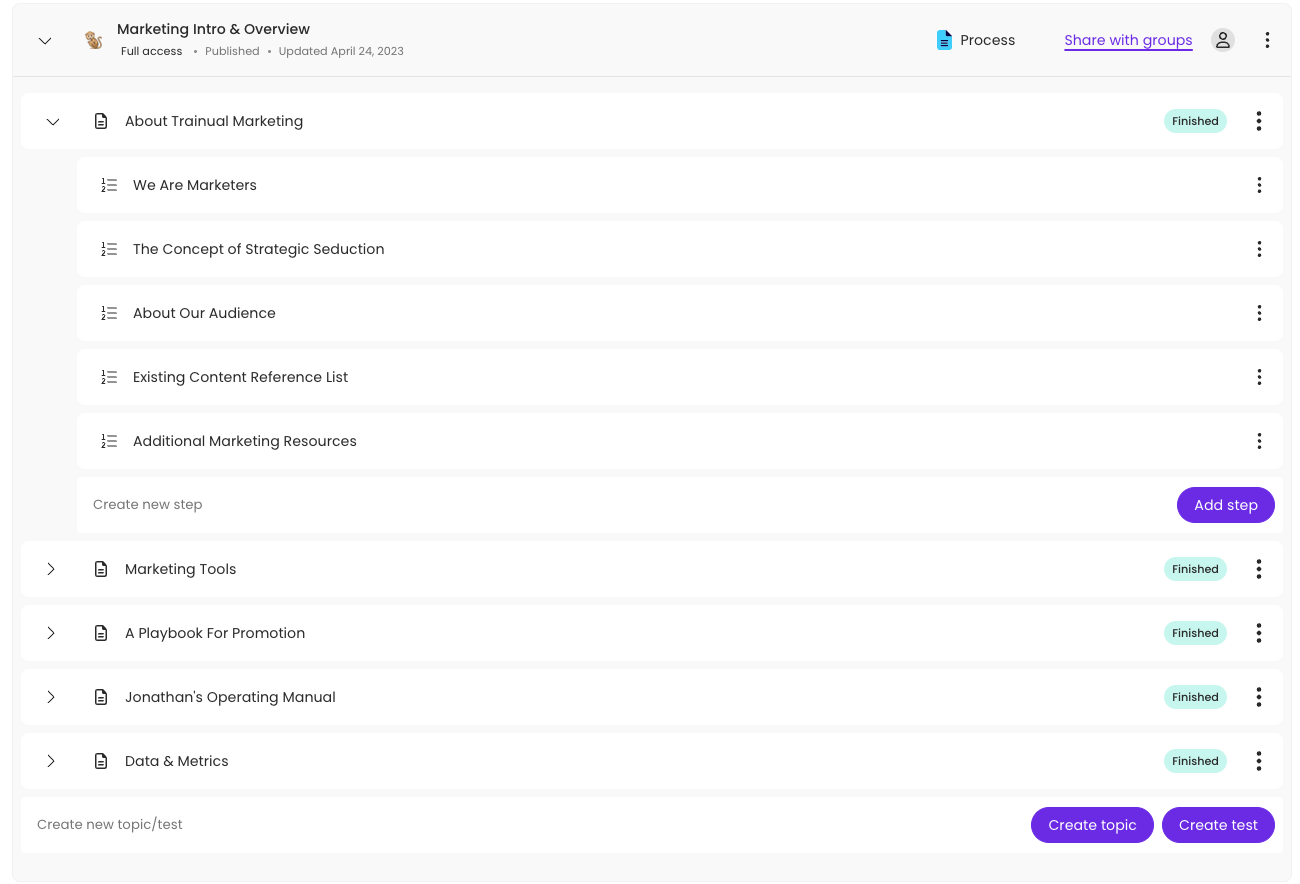Image resolution: width=1300 pixels, height=884 pixels.
Task: Type in the Create new step field
Action: [600, 505]
